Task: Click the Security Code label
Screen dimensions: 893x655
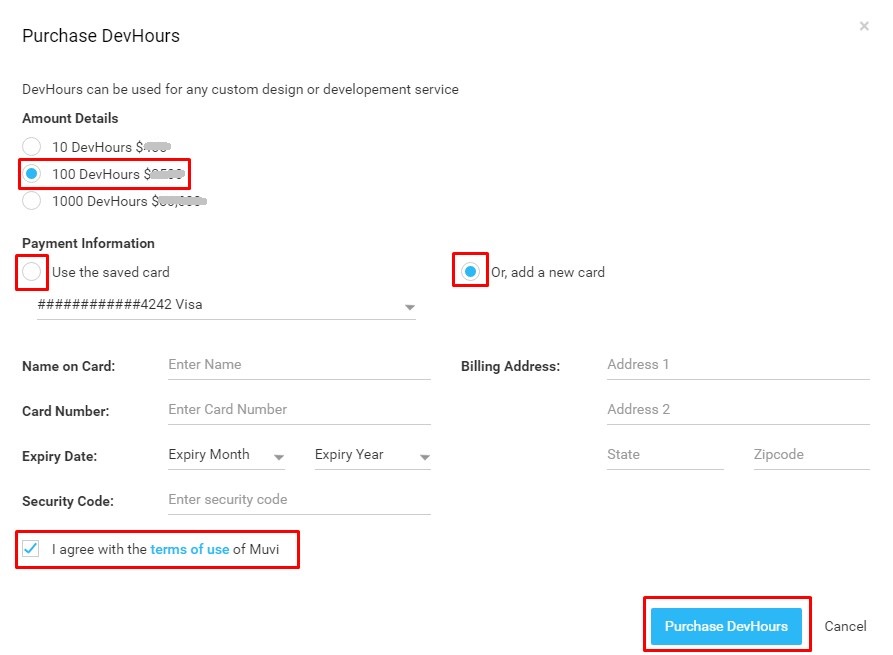Action: click(x=68, y=501)
